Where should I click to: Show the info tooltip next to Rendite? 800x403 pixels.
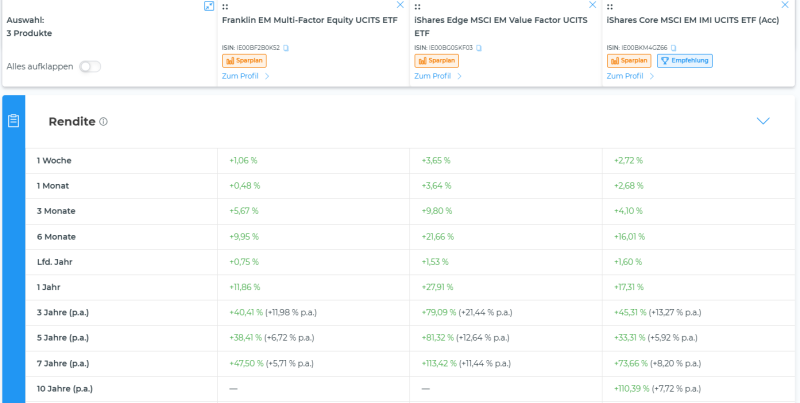pyautogui.click(x=104, y=122)
